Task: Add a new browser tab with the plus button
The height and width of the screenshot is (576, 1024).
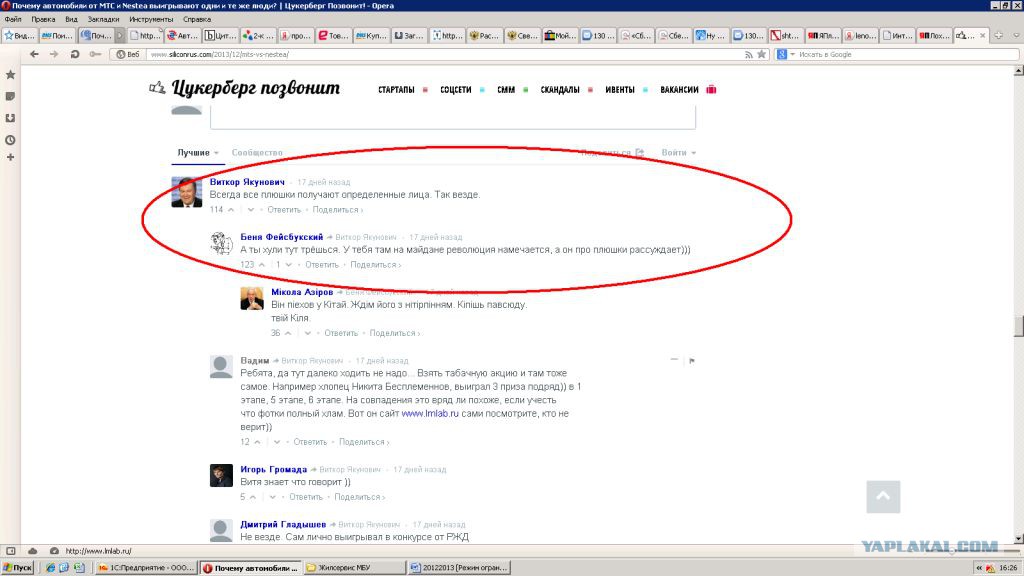Action: (999, 35)
